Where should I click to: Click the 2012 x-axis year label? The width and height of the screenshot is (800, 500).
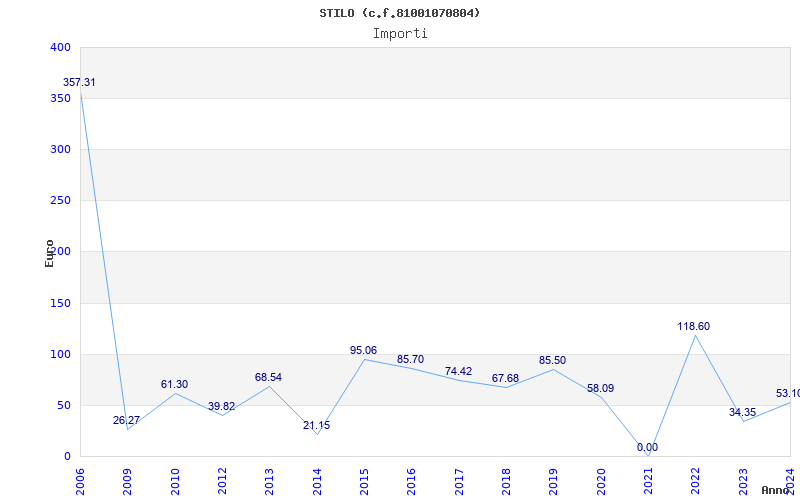point(222,481)
